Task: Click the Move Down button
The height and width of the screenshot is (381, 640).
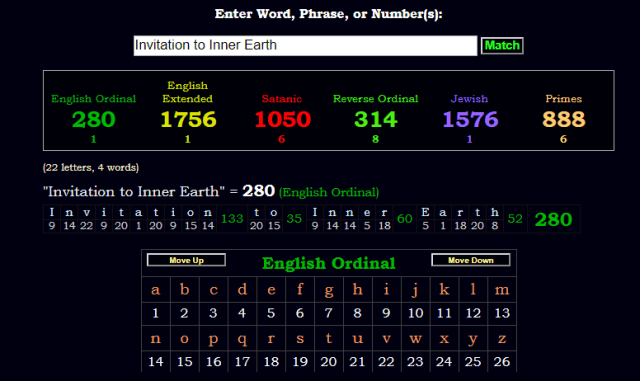Action: coord(471,260)
